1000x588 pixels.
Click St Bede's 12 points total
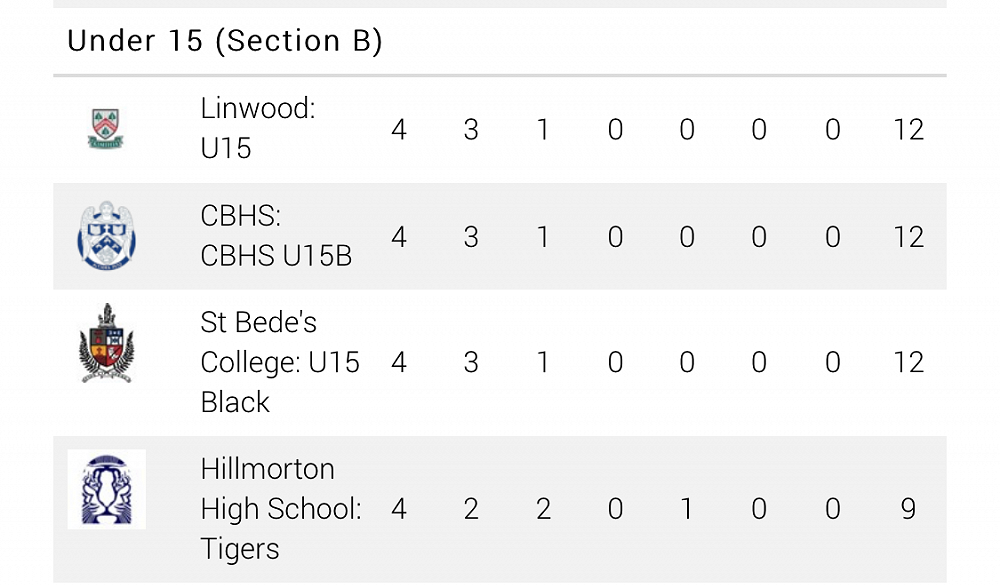click(908, 362)
